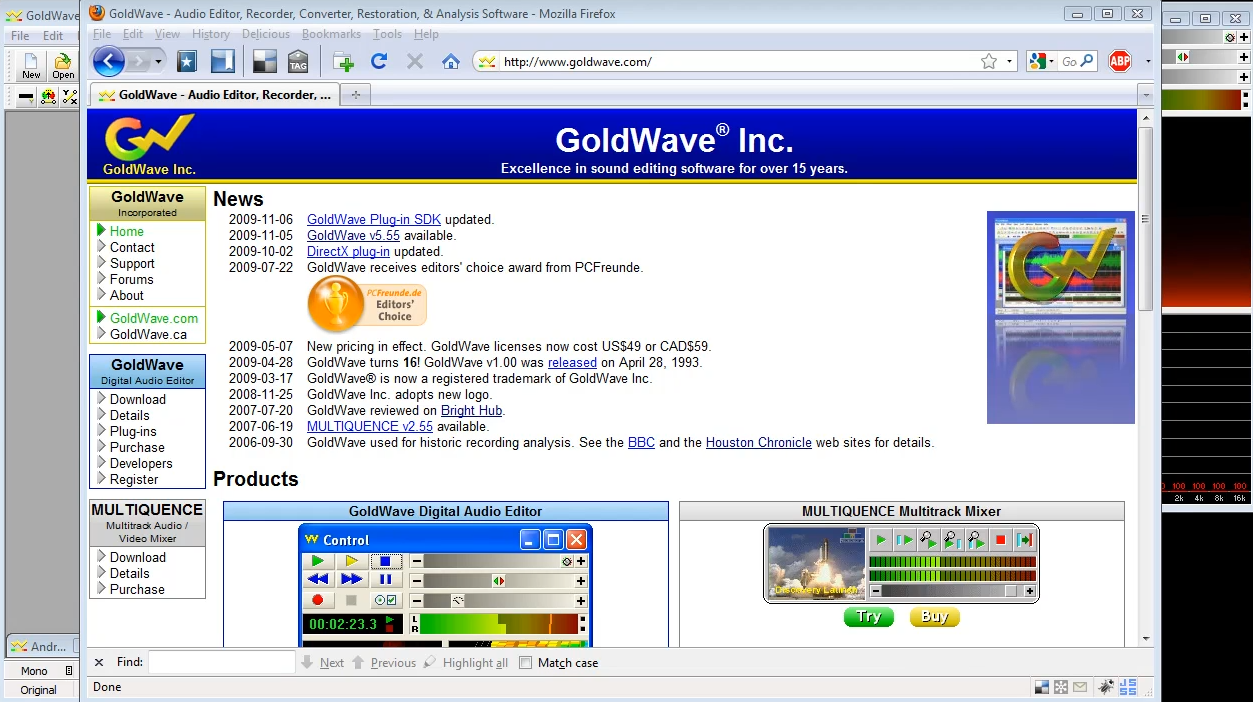The width and height of the screenshot is (1253, 702).
Task: Click the black-and-white checkered Delicious icon
Action: pyautogui.click(x=264, y=61)
